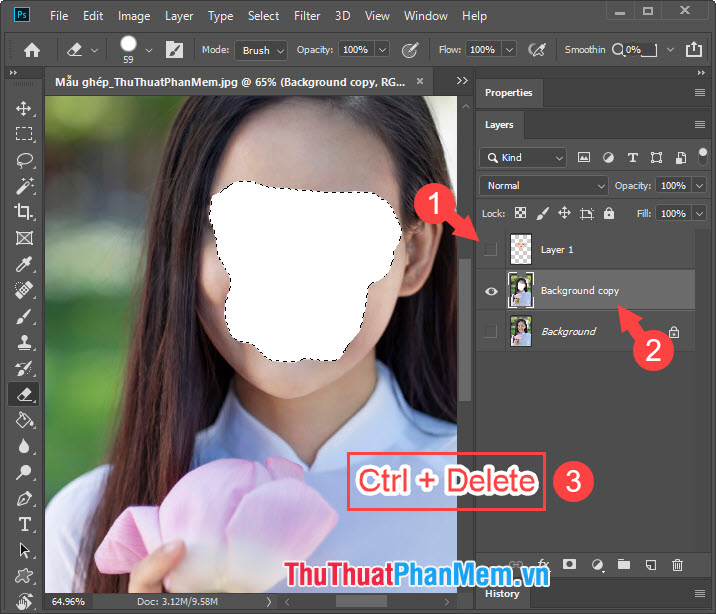Select the History Brush tool
Screen dimensions: 716x614
tap(24, 368)
